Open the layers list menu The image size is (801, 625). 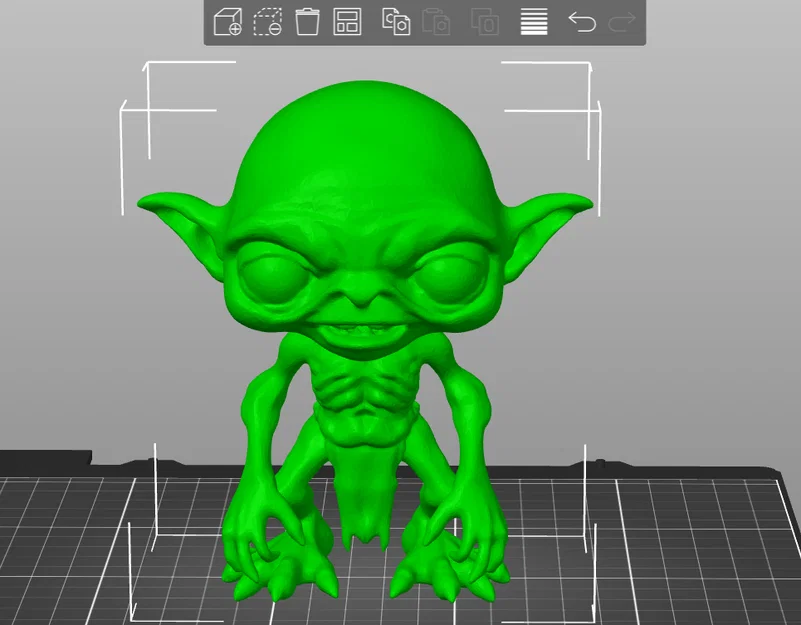pyautogui.click(x=532, y=23)
